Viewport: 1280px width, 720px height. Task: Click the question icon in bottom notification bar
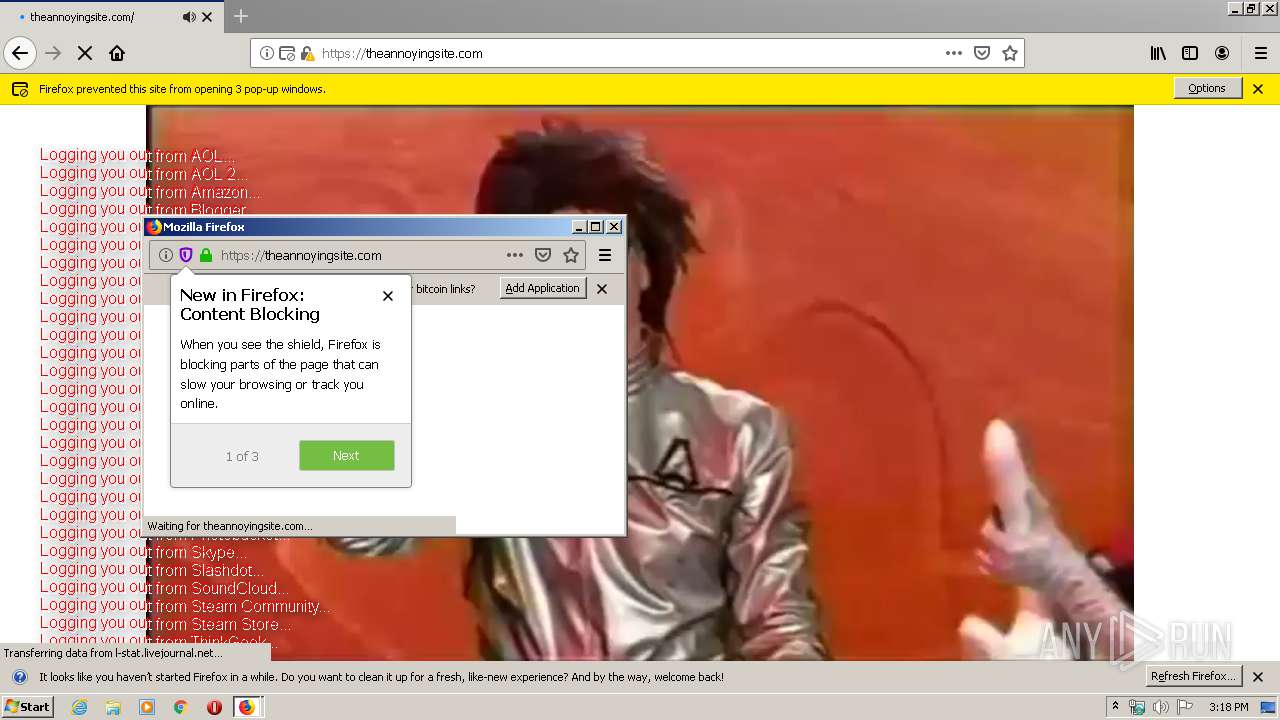(x=19, y=677)
